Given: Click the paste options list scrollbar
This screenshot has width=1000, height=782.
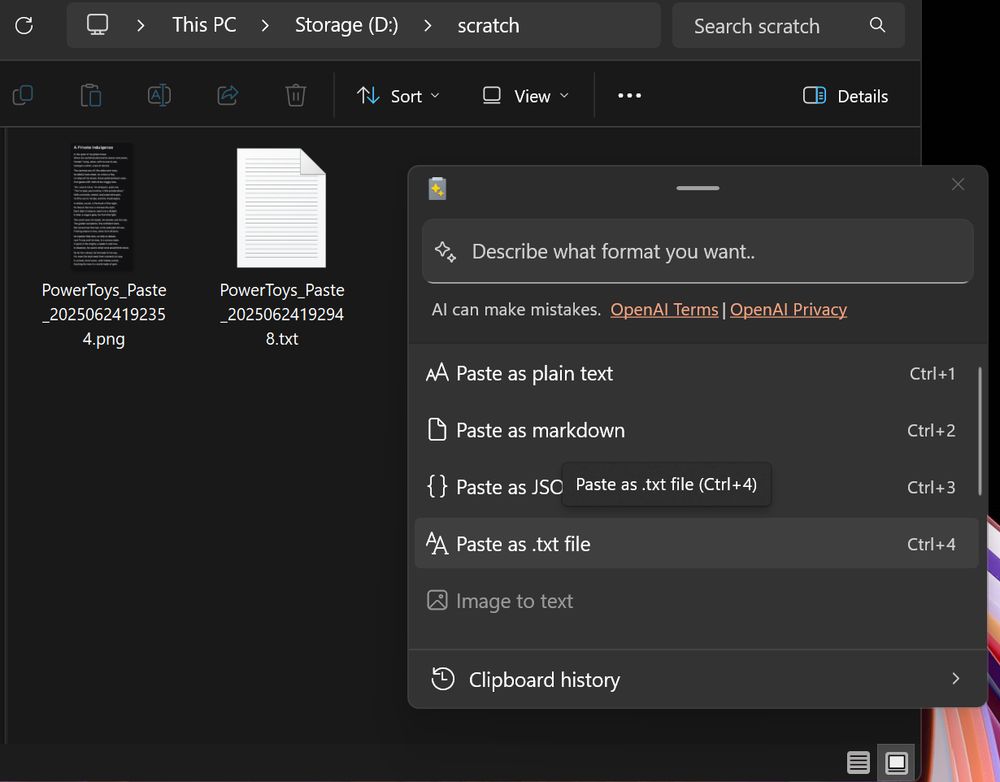Looking at the screenshot, I should (x=980, y=431).
